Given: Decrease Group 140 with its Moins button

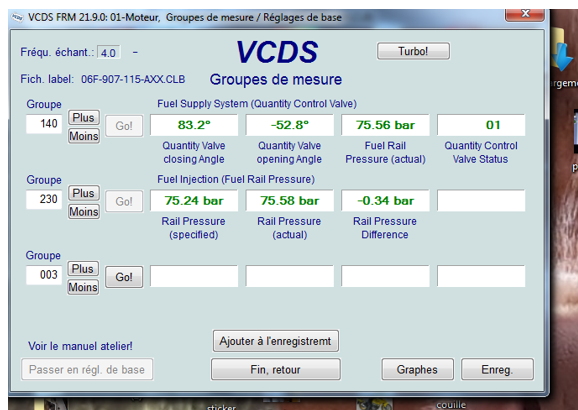Looking at the screenshot, I should (x=84, y=136).
